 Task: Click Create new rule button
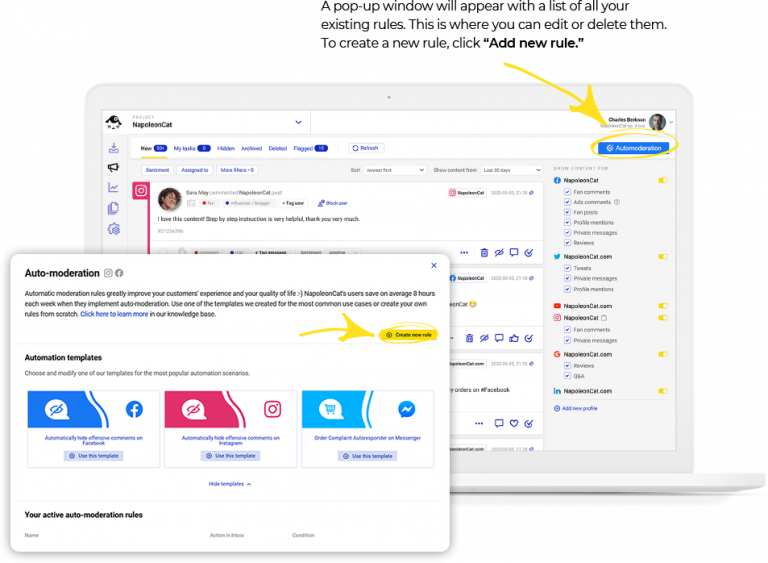coord(409,335)
